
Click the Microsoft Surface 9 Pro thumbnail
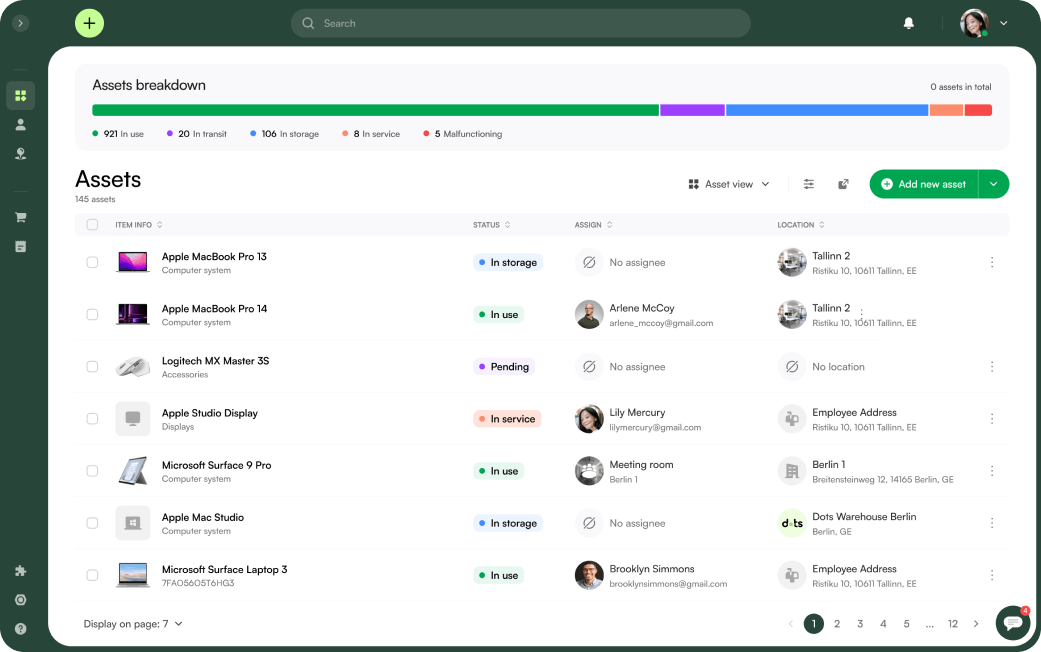(x=133, y=471)
